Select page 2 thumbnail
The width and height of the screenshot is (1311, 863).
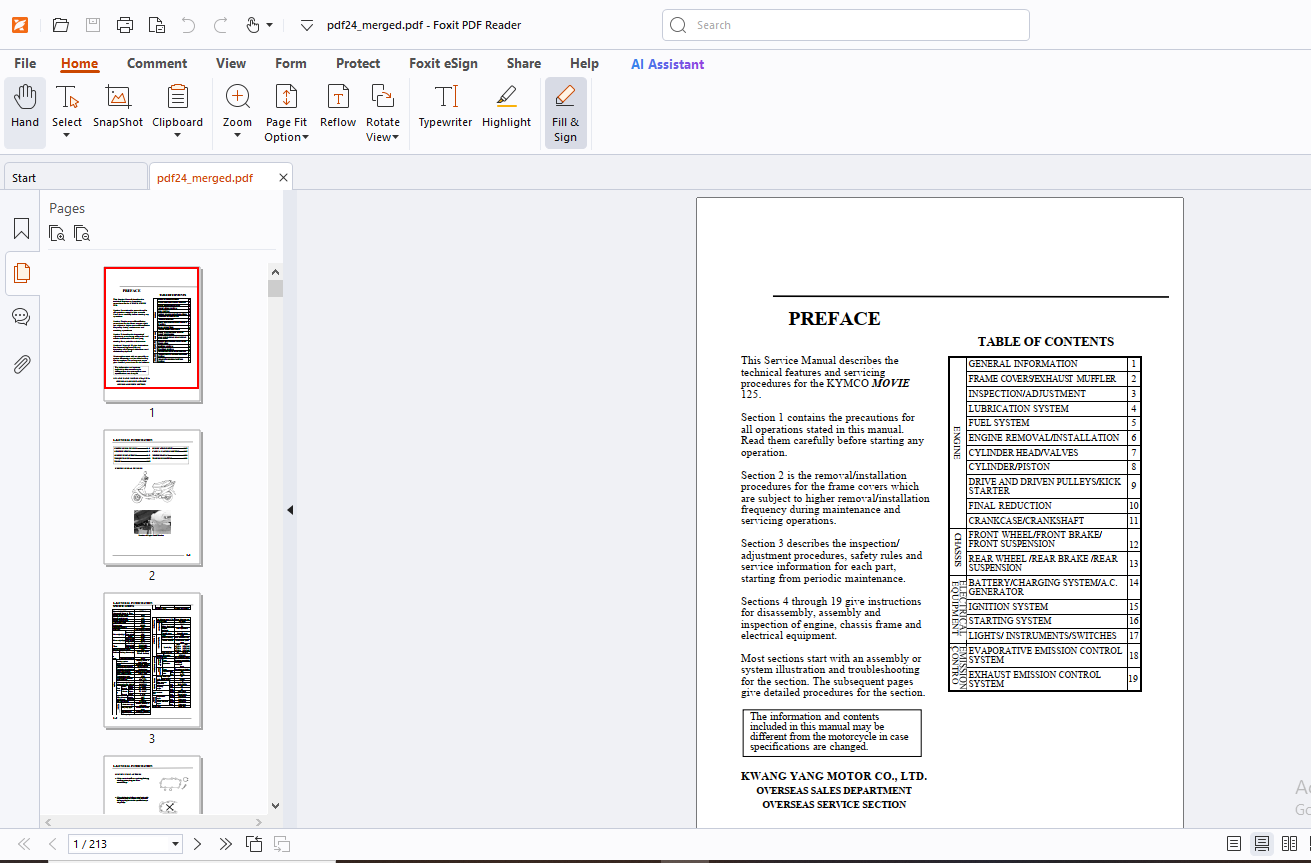pos(152,497)
